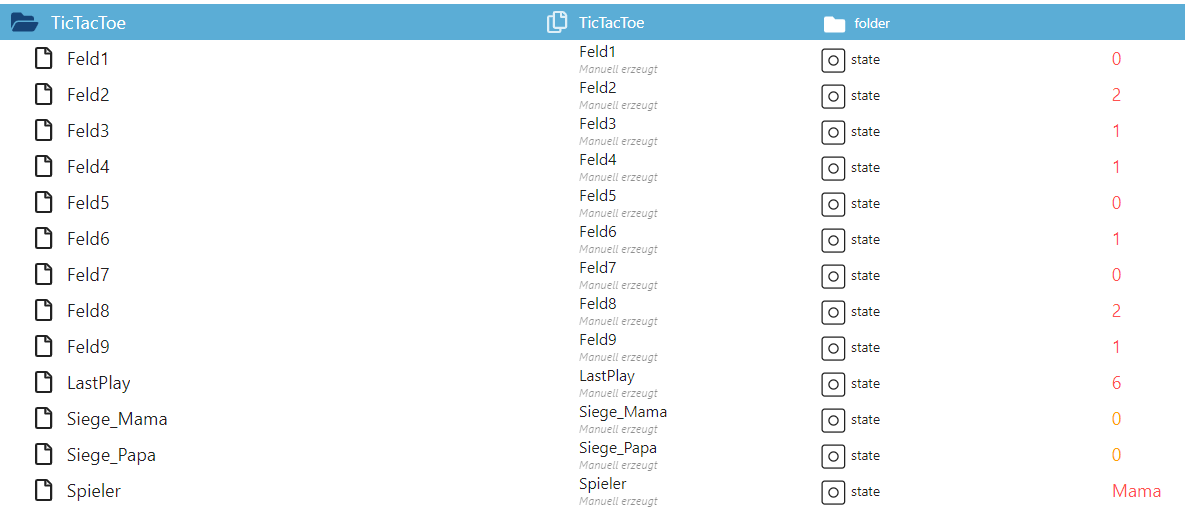The image size is (1185, 513).
Task: Select the Feld5 tree item
Action: click(88, 203)
